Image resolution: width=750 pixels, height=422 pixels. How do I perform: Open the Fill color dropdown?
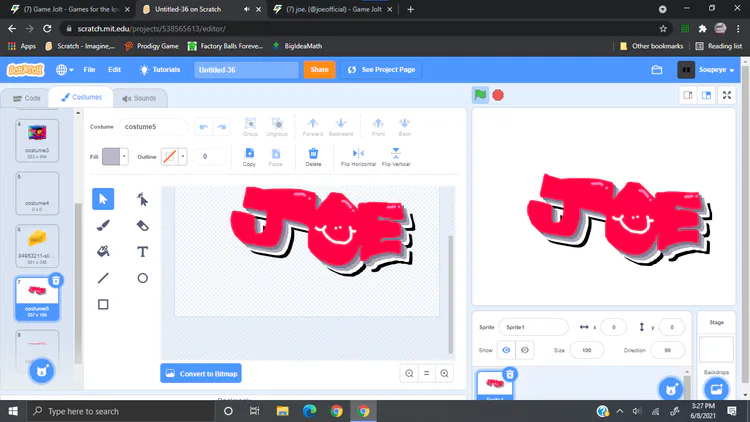pos(124,156)
